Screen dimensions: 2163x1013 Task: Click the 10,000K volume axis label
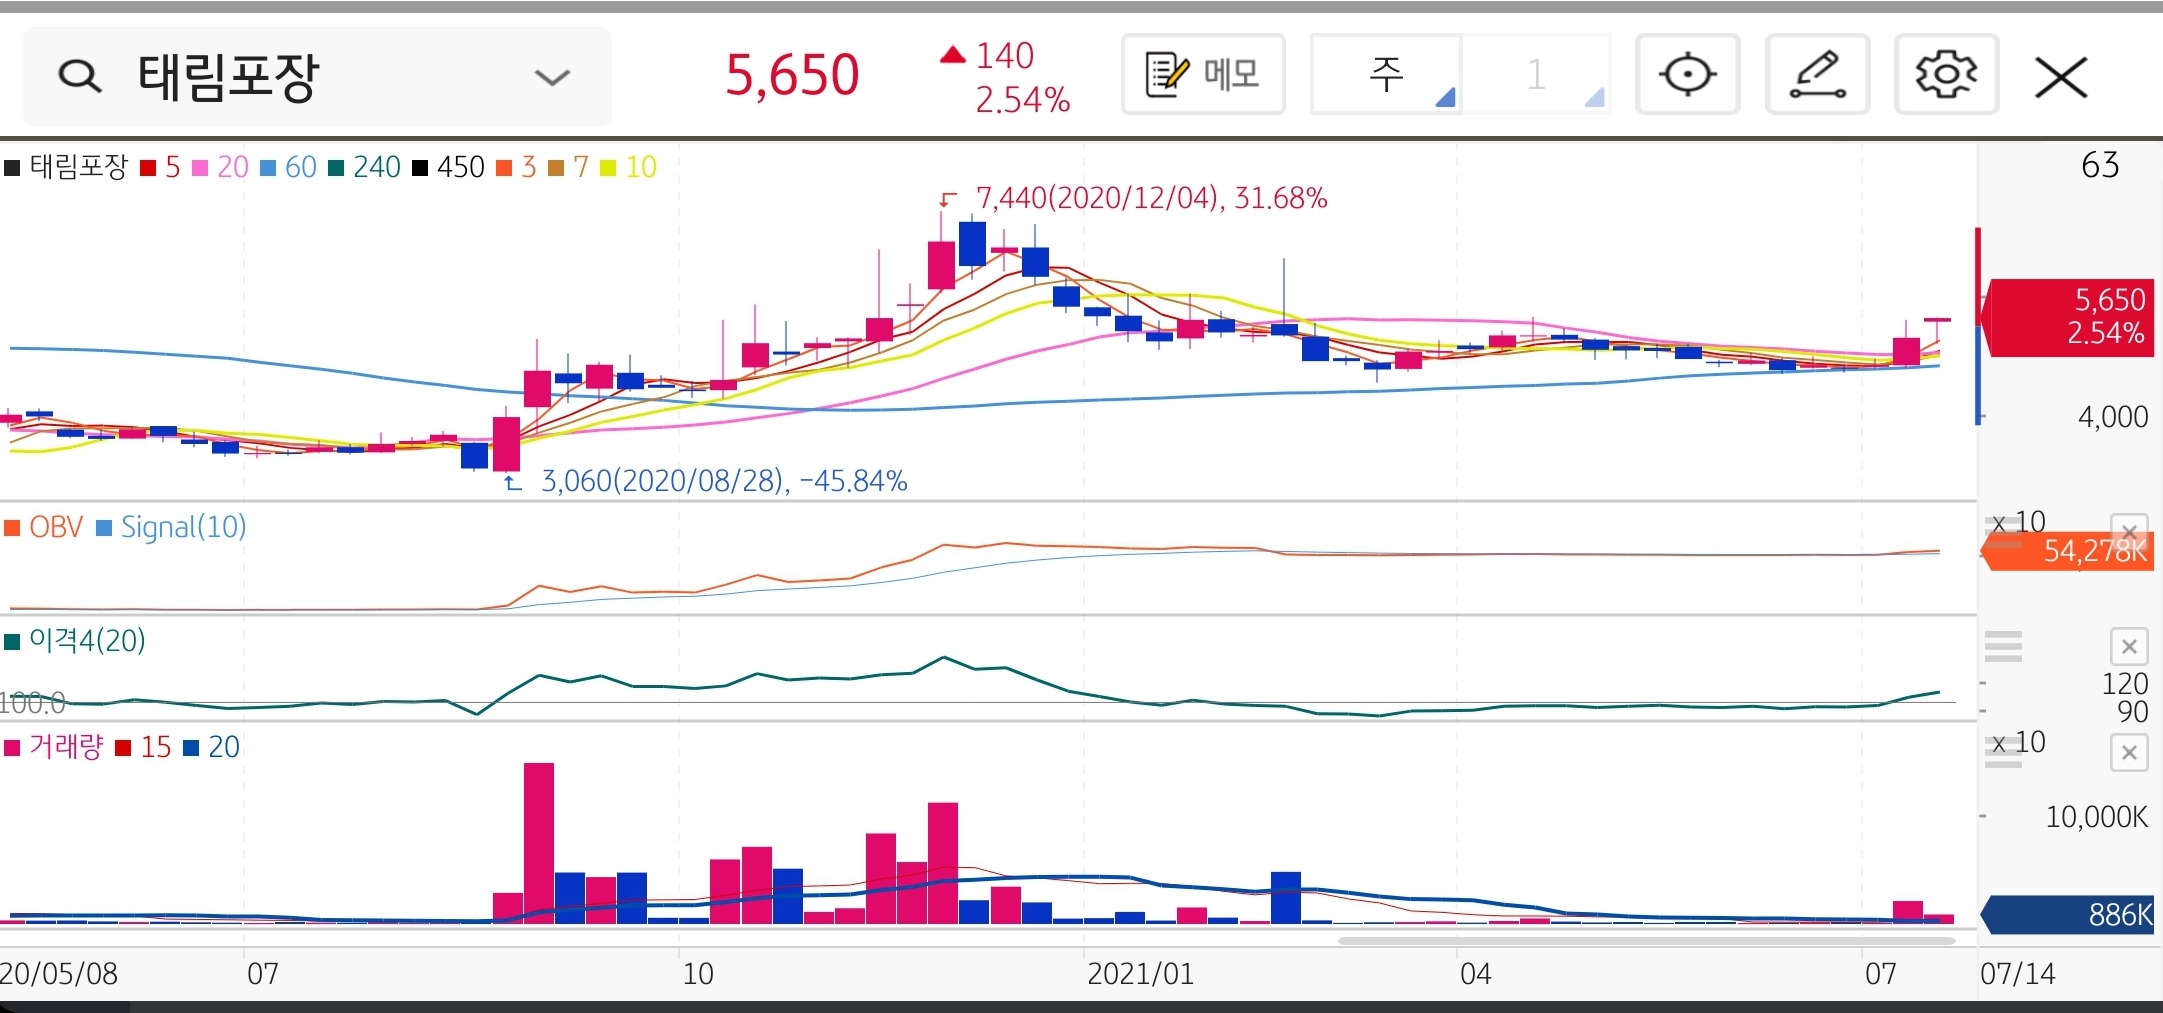[x=2096, y=817]
